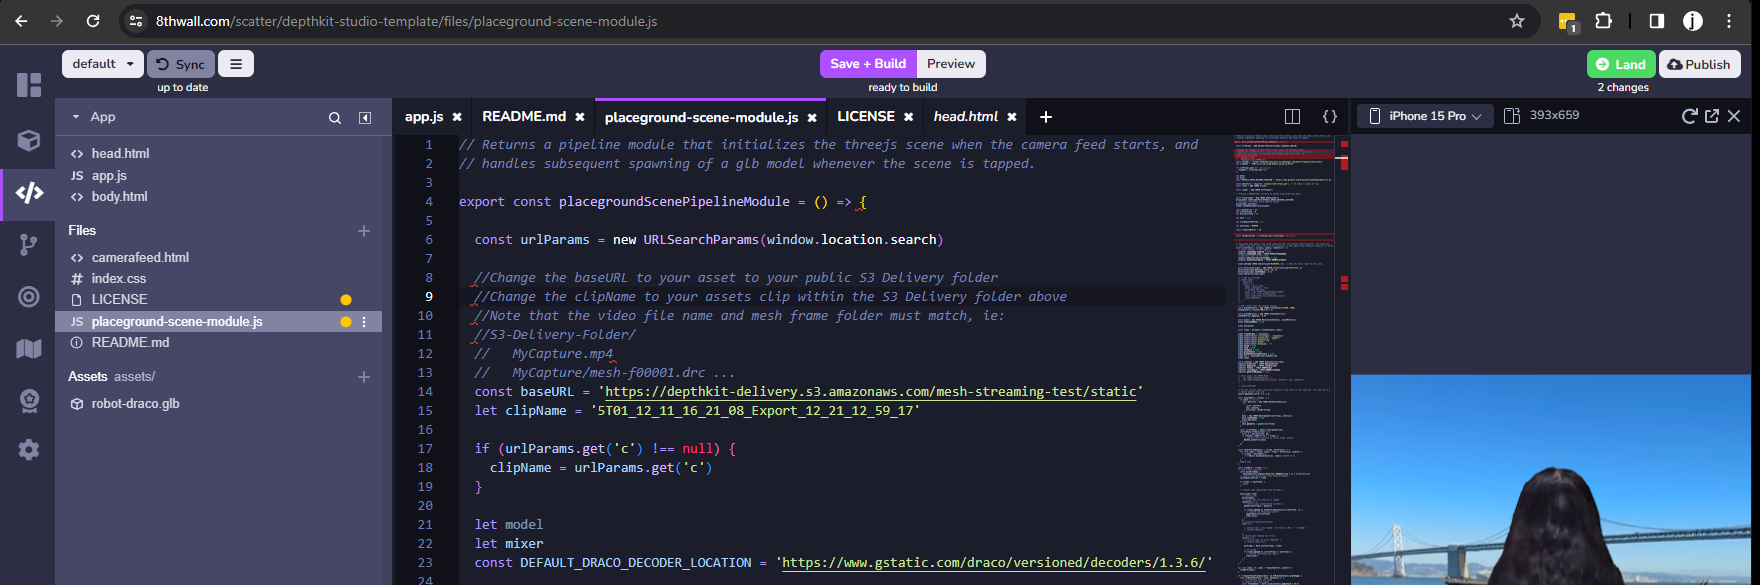Close the LICENSE tab
Viewport: 1760px width, 585px height.
coord(908,117)
